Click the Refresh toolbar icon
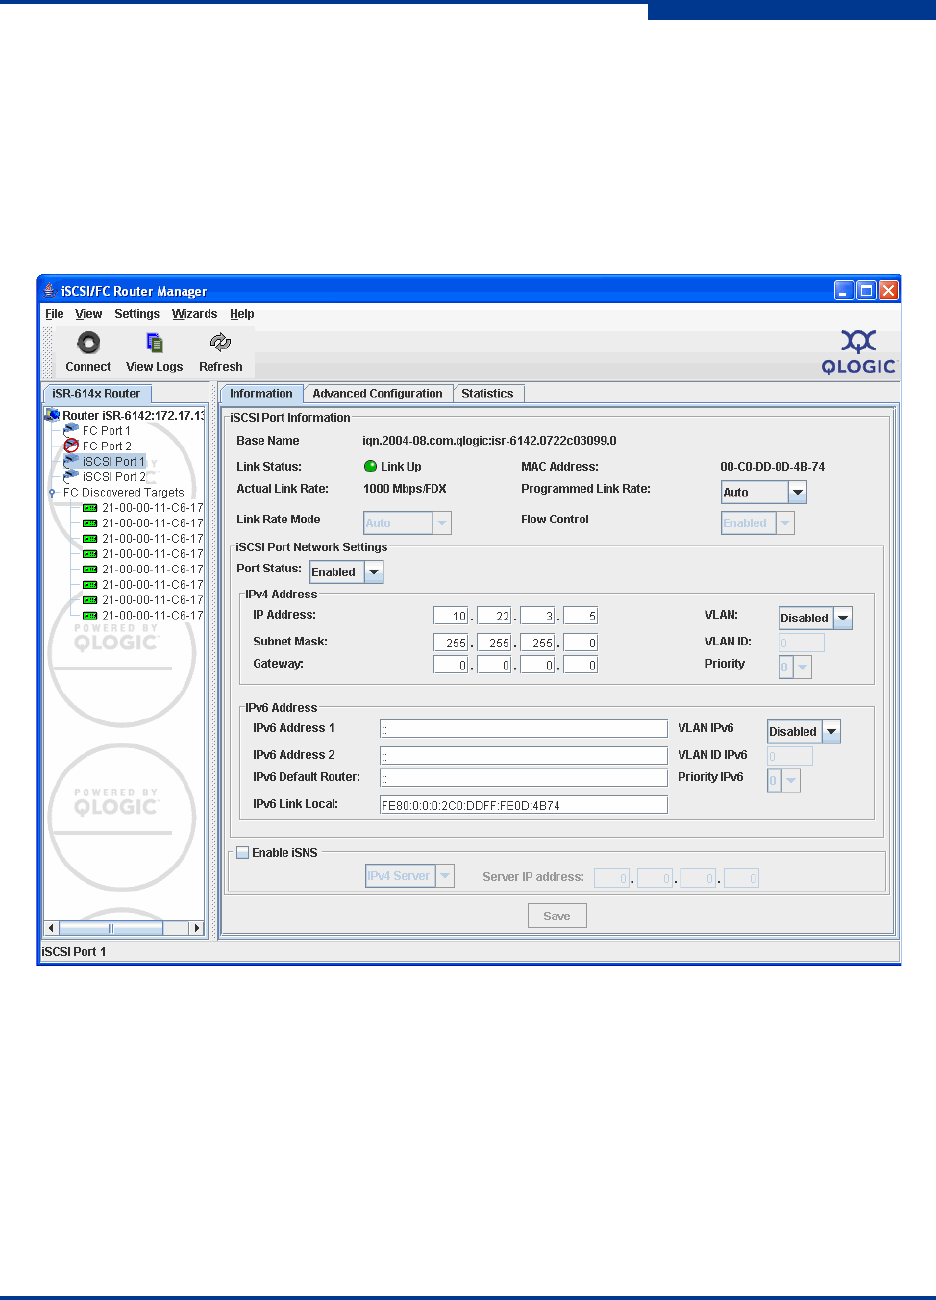 (220, 343)
